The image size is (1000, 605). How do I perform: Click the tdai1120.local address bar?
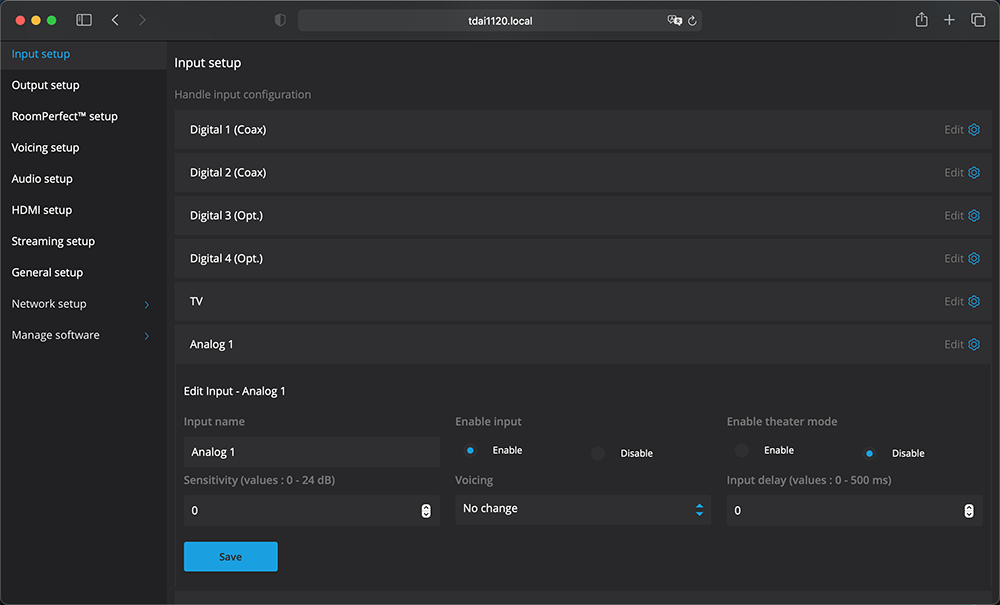pos(500,20)
